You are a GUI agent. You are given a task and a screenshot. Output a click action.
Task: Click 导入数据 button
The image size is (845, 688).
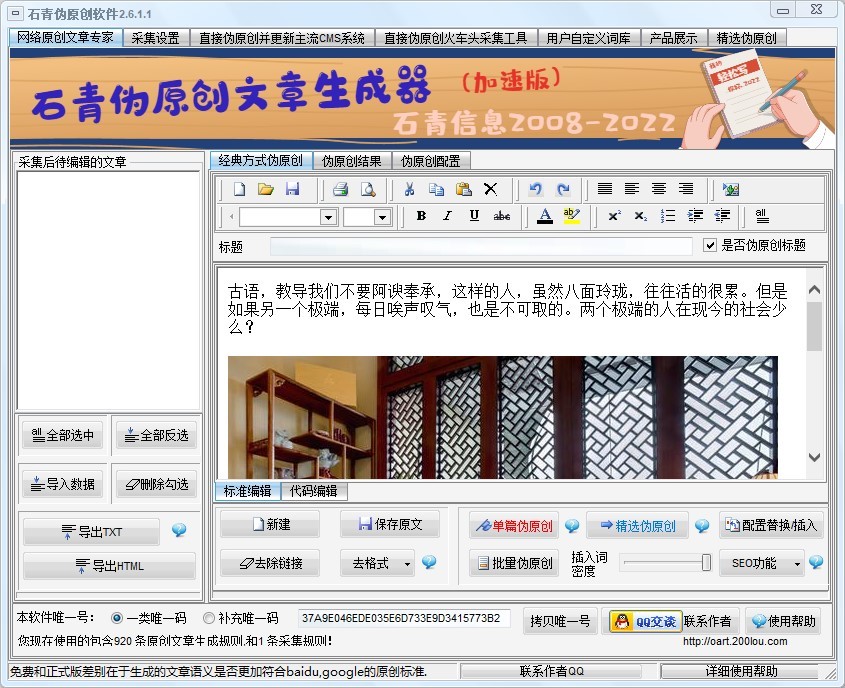(63, 484)
